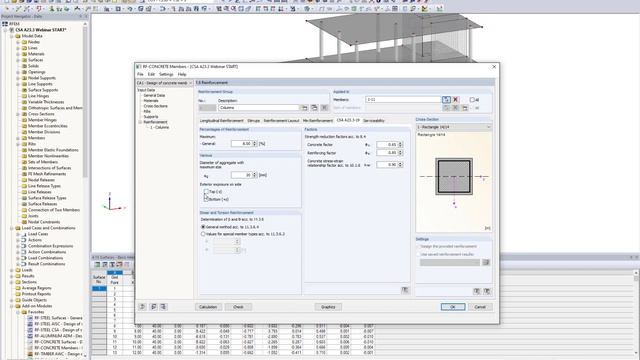Enable the Top (-z) exterior exposure checkbox
640x360 pixels.
(206, 191)
